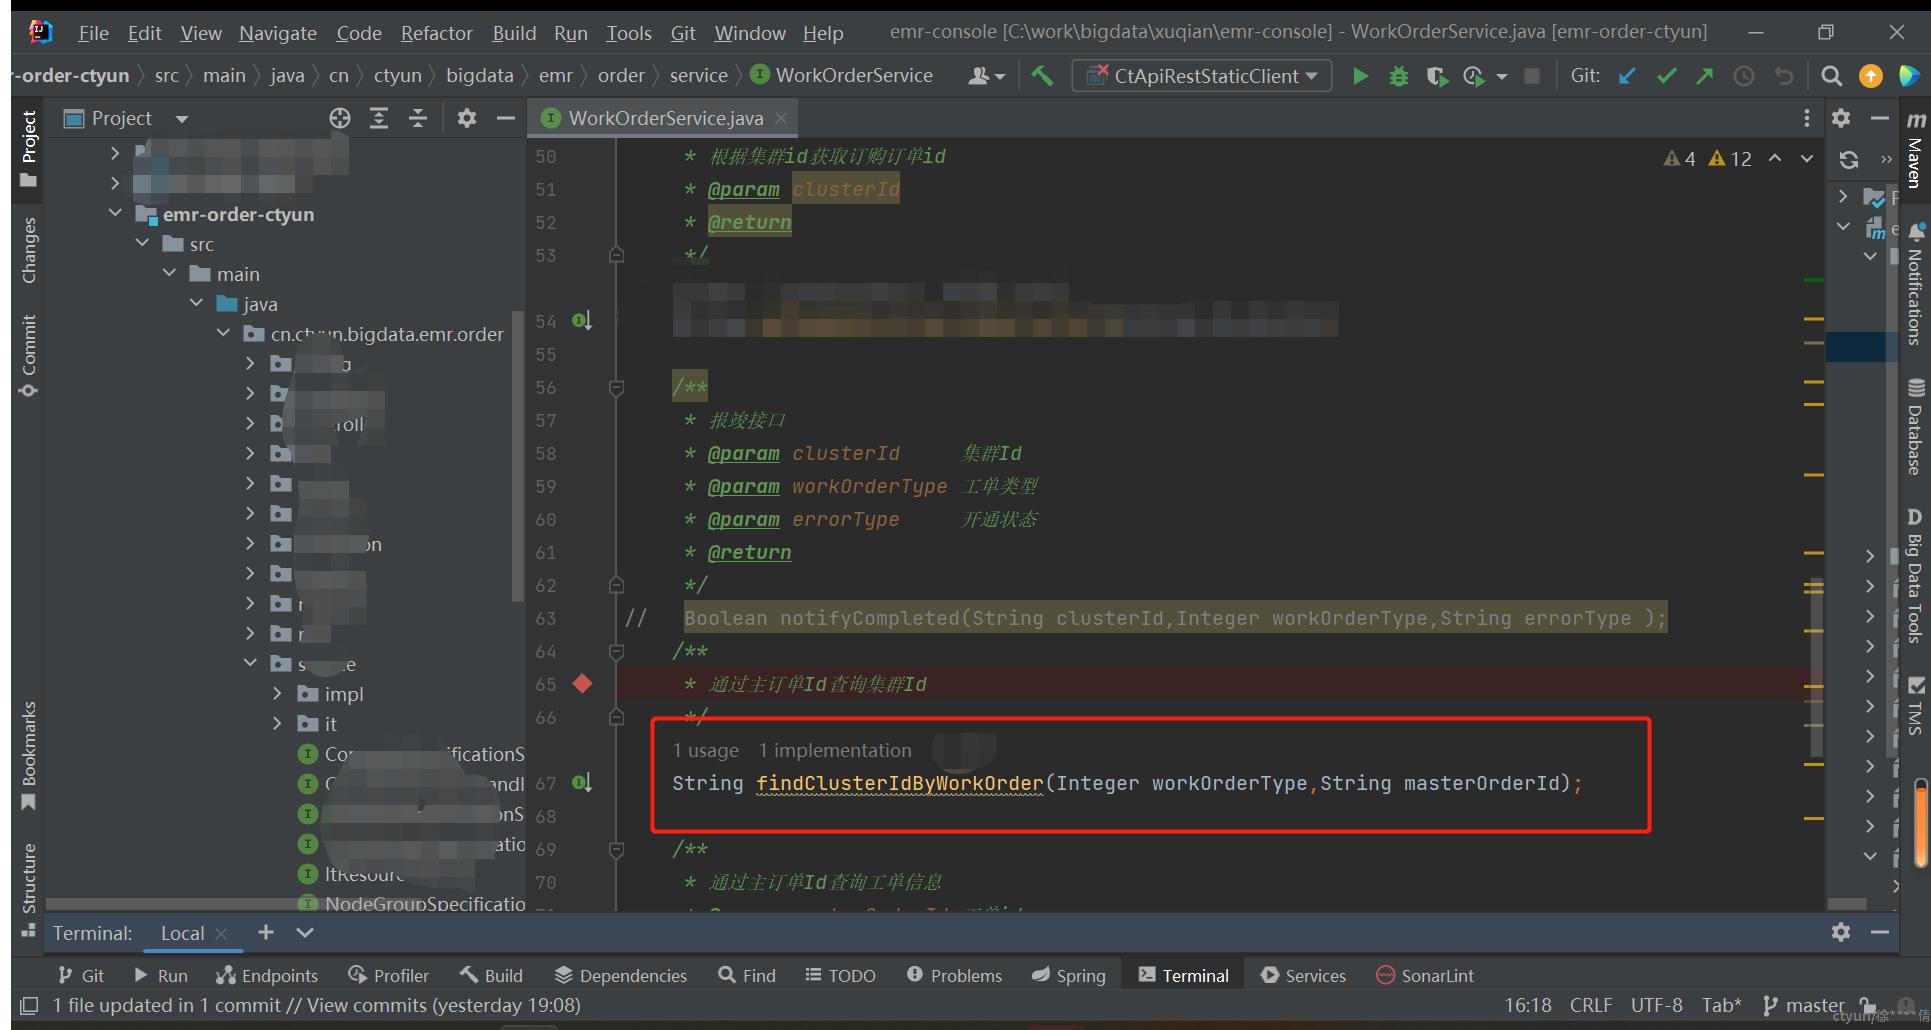Select opened file target icon in Project panel
1931x1030 pixels.
pos(340,118)
